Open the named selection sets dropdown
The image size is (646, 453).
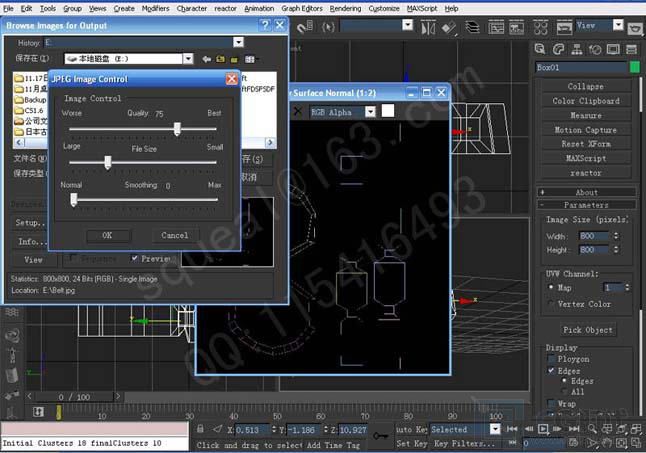(407, 26)
